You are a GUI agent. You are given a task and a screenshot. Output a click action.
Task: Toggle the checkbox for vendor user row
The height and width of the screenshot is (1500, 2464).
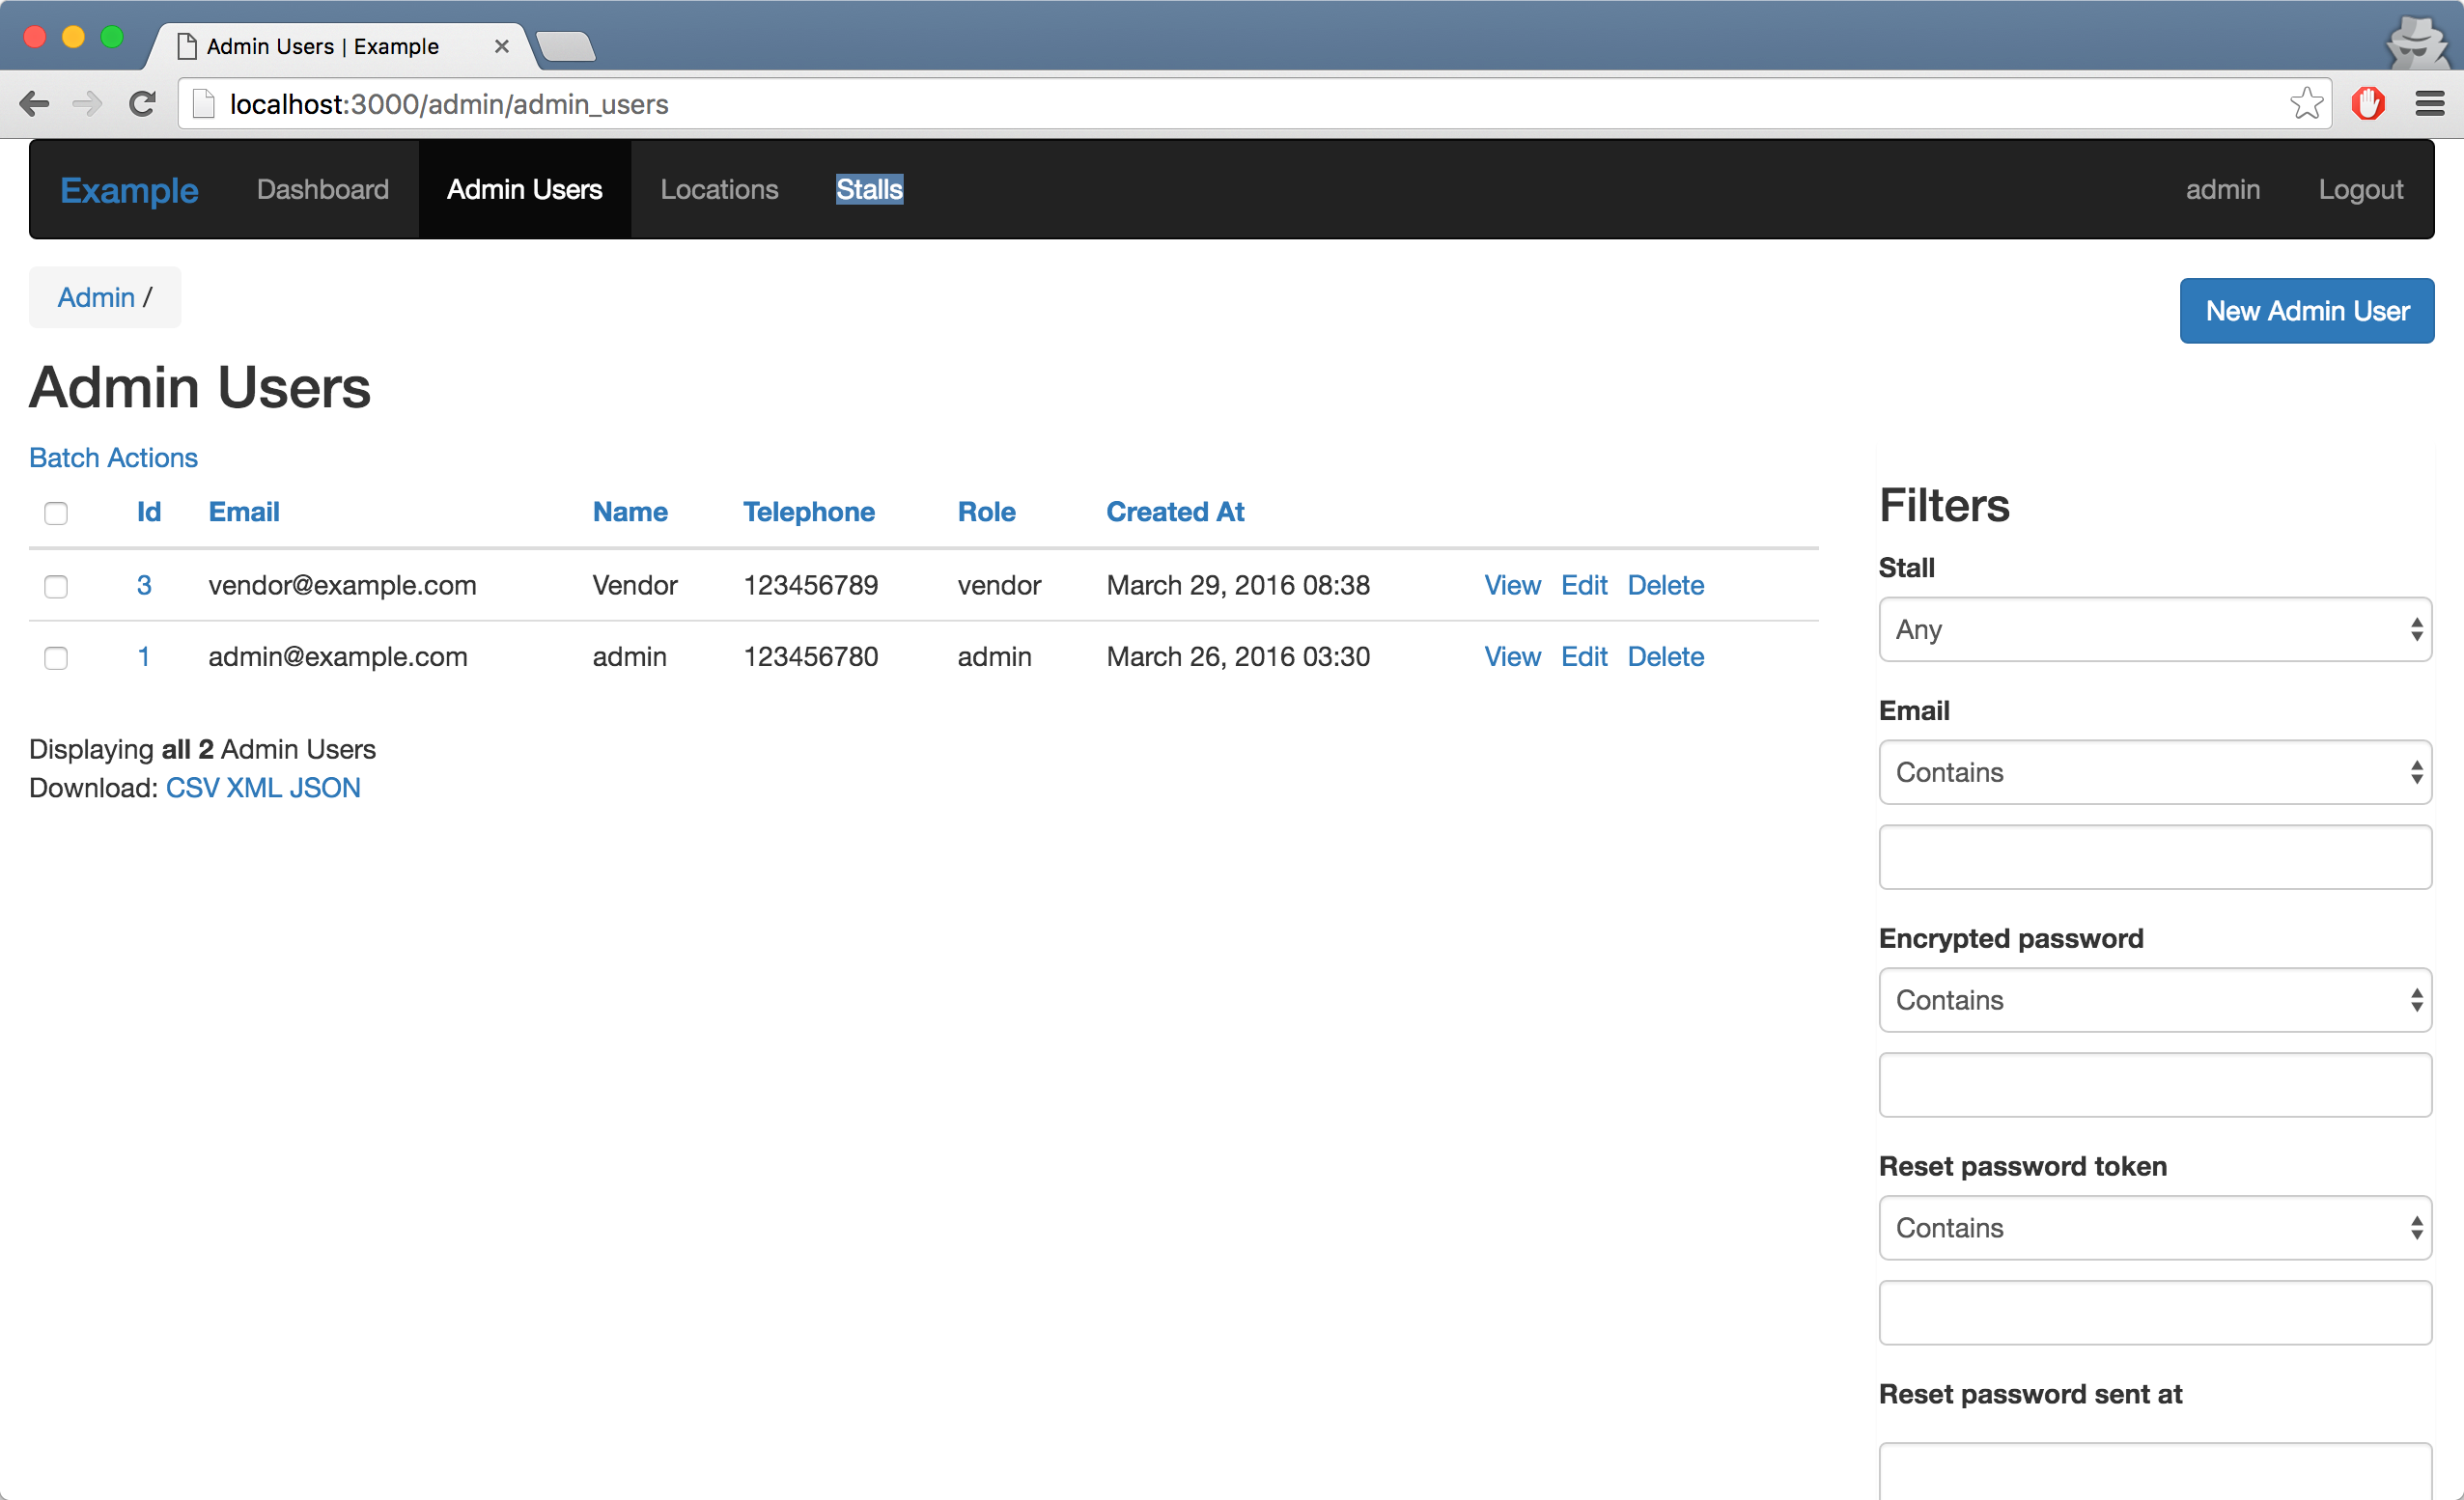(x=56, y=586)
